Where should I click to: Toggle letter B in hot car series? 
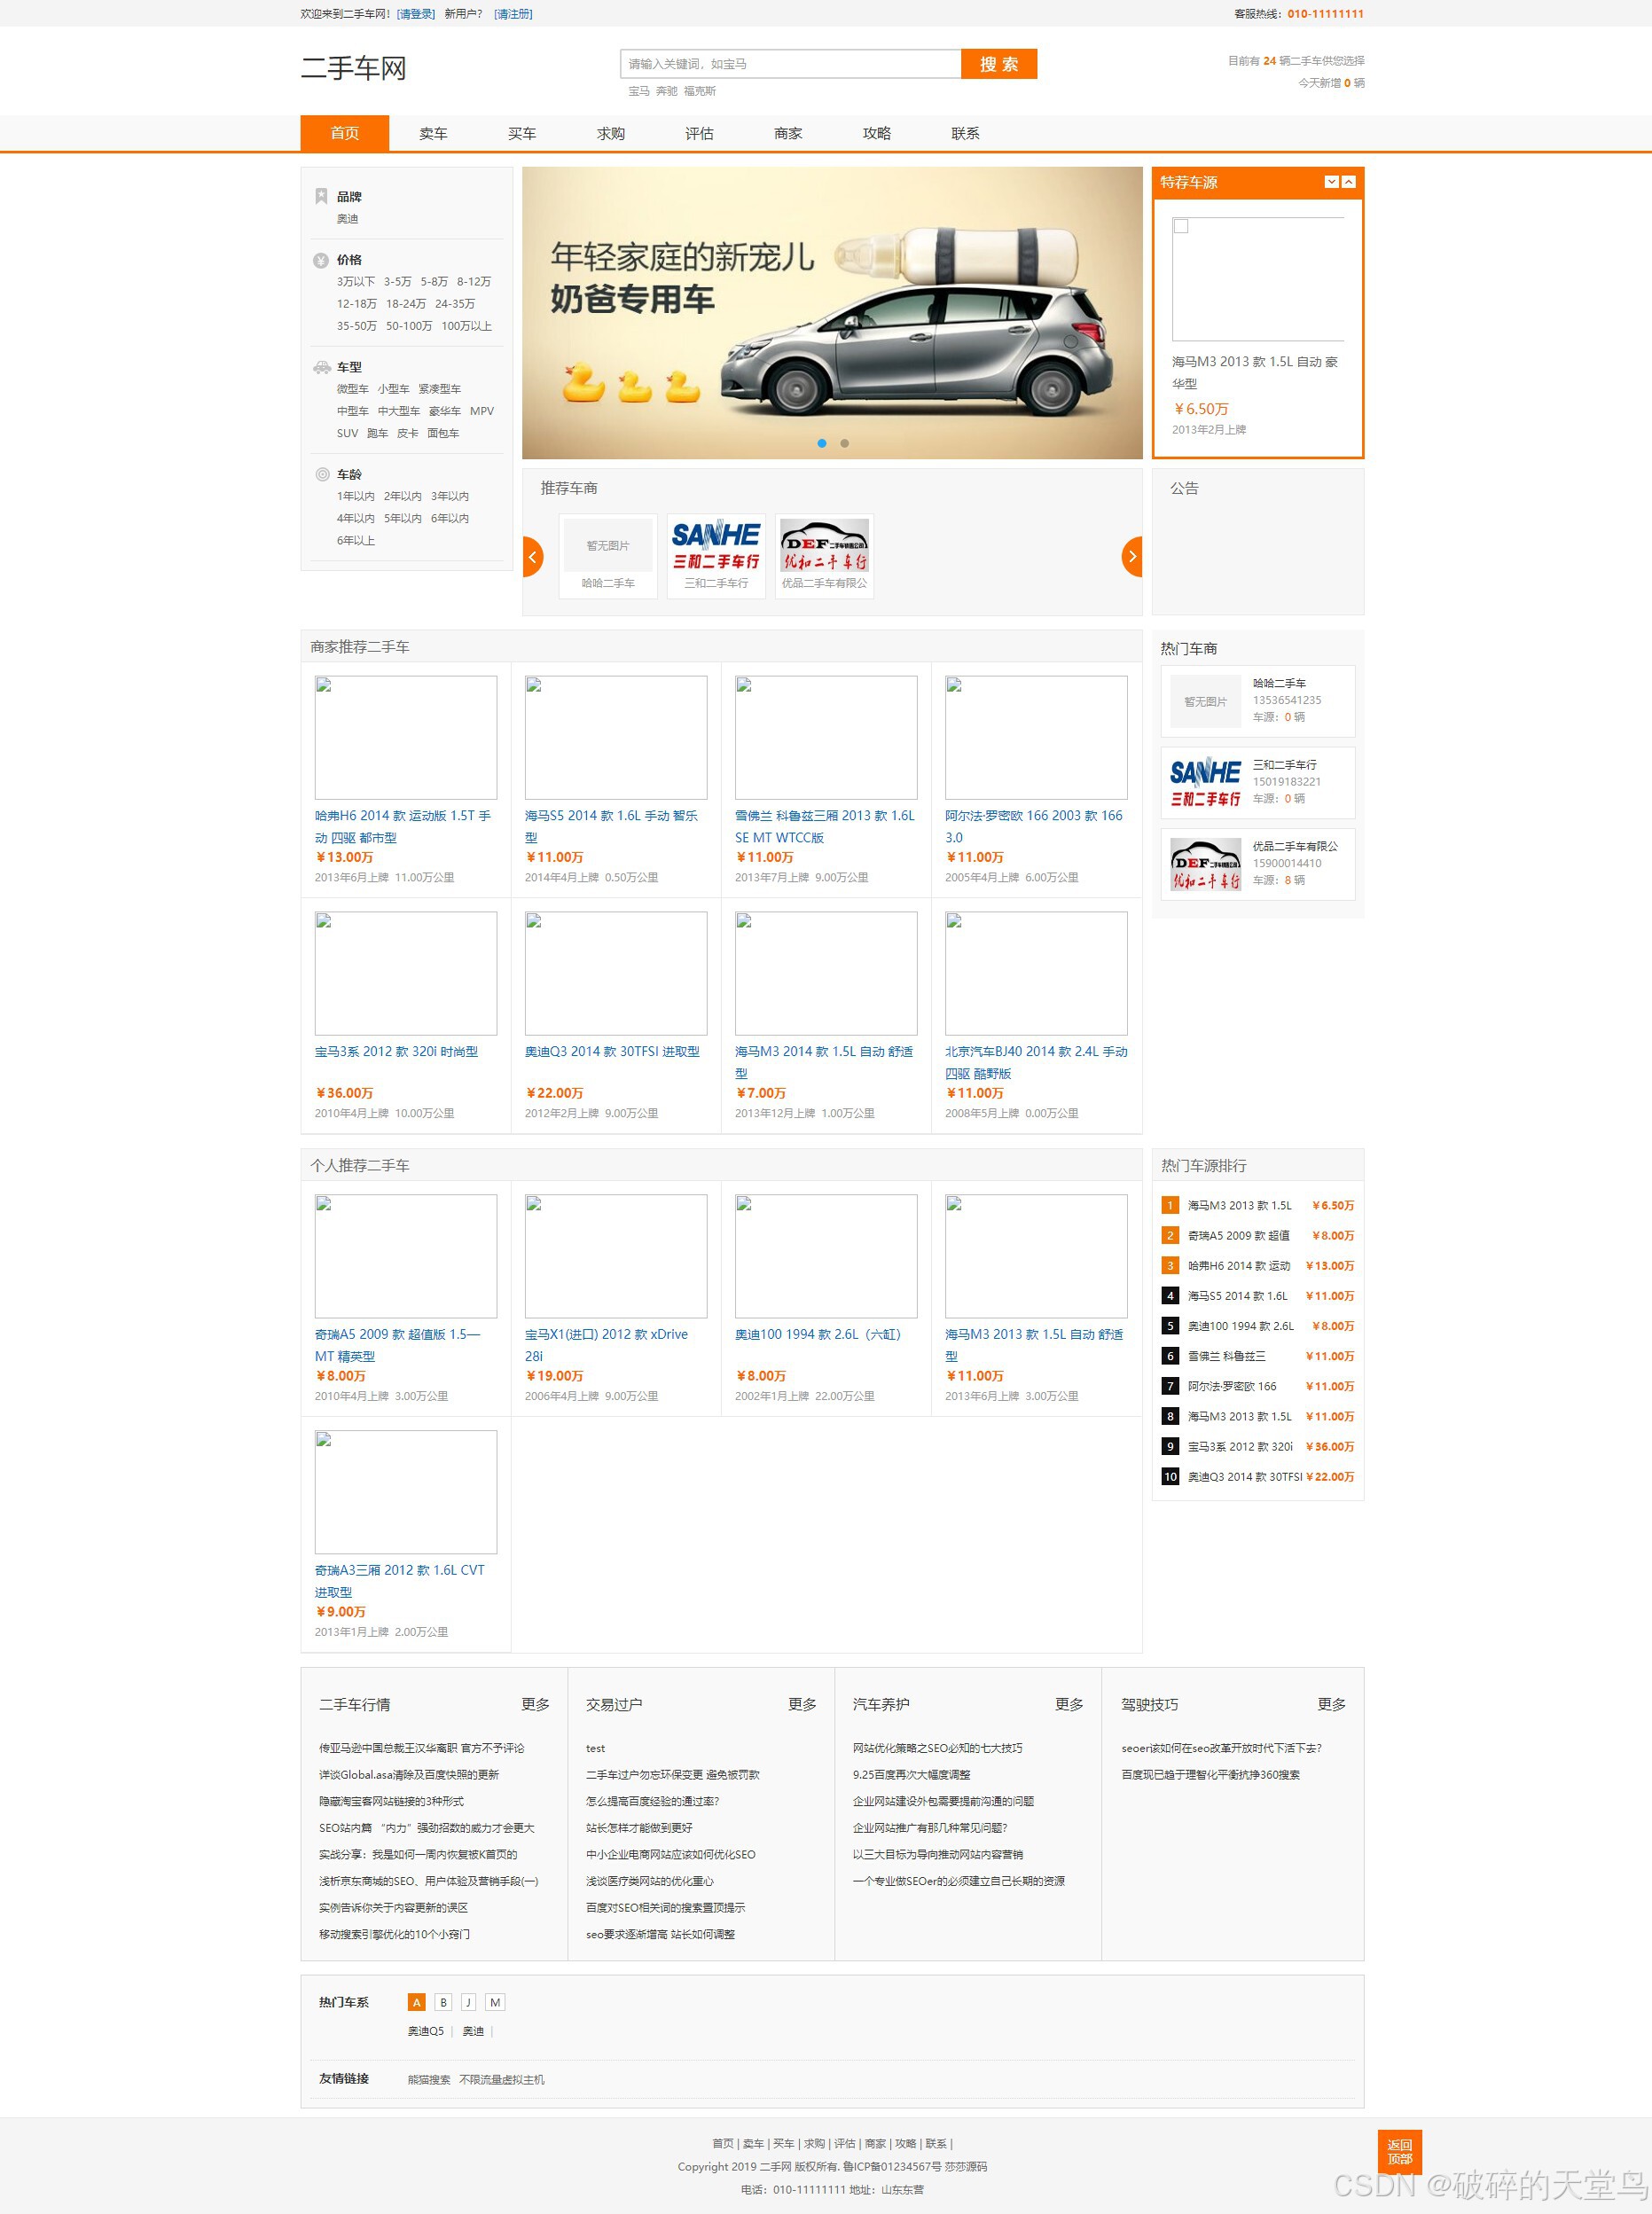pos(443,2002)
